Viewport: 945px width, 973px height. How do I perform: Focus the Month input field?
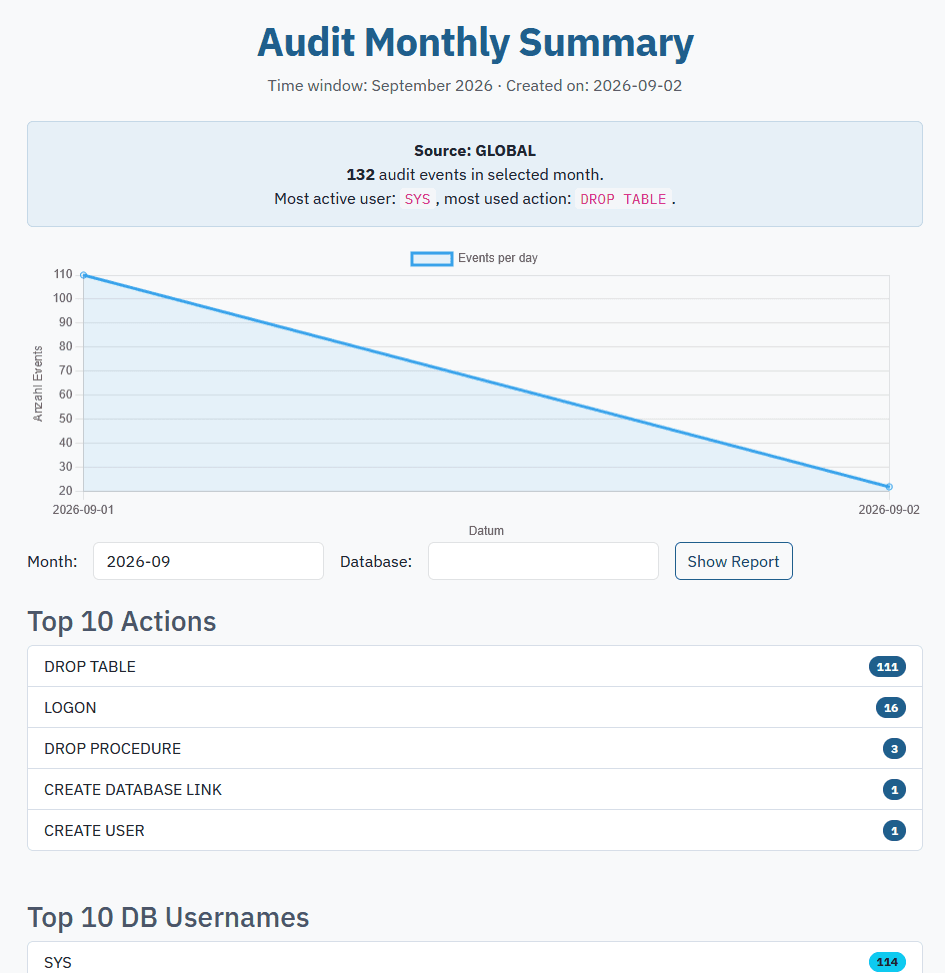[208, 561]
